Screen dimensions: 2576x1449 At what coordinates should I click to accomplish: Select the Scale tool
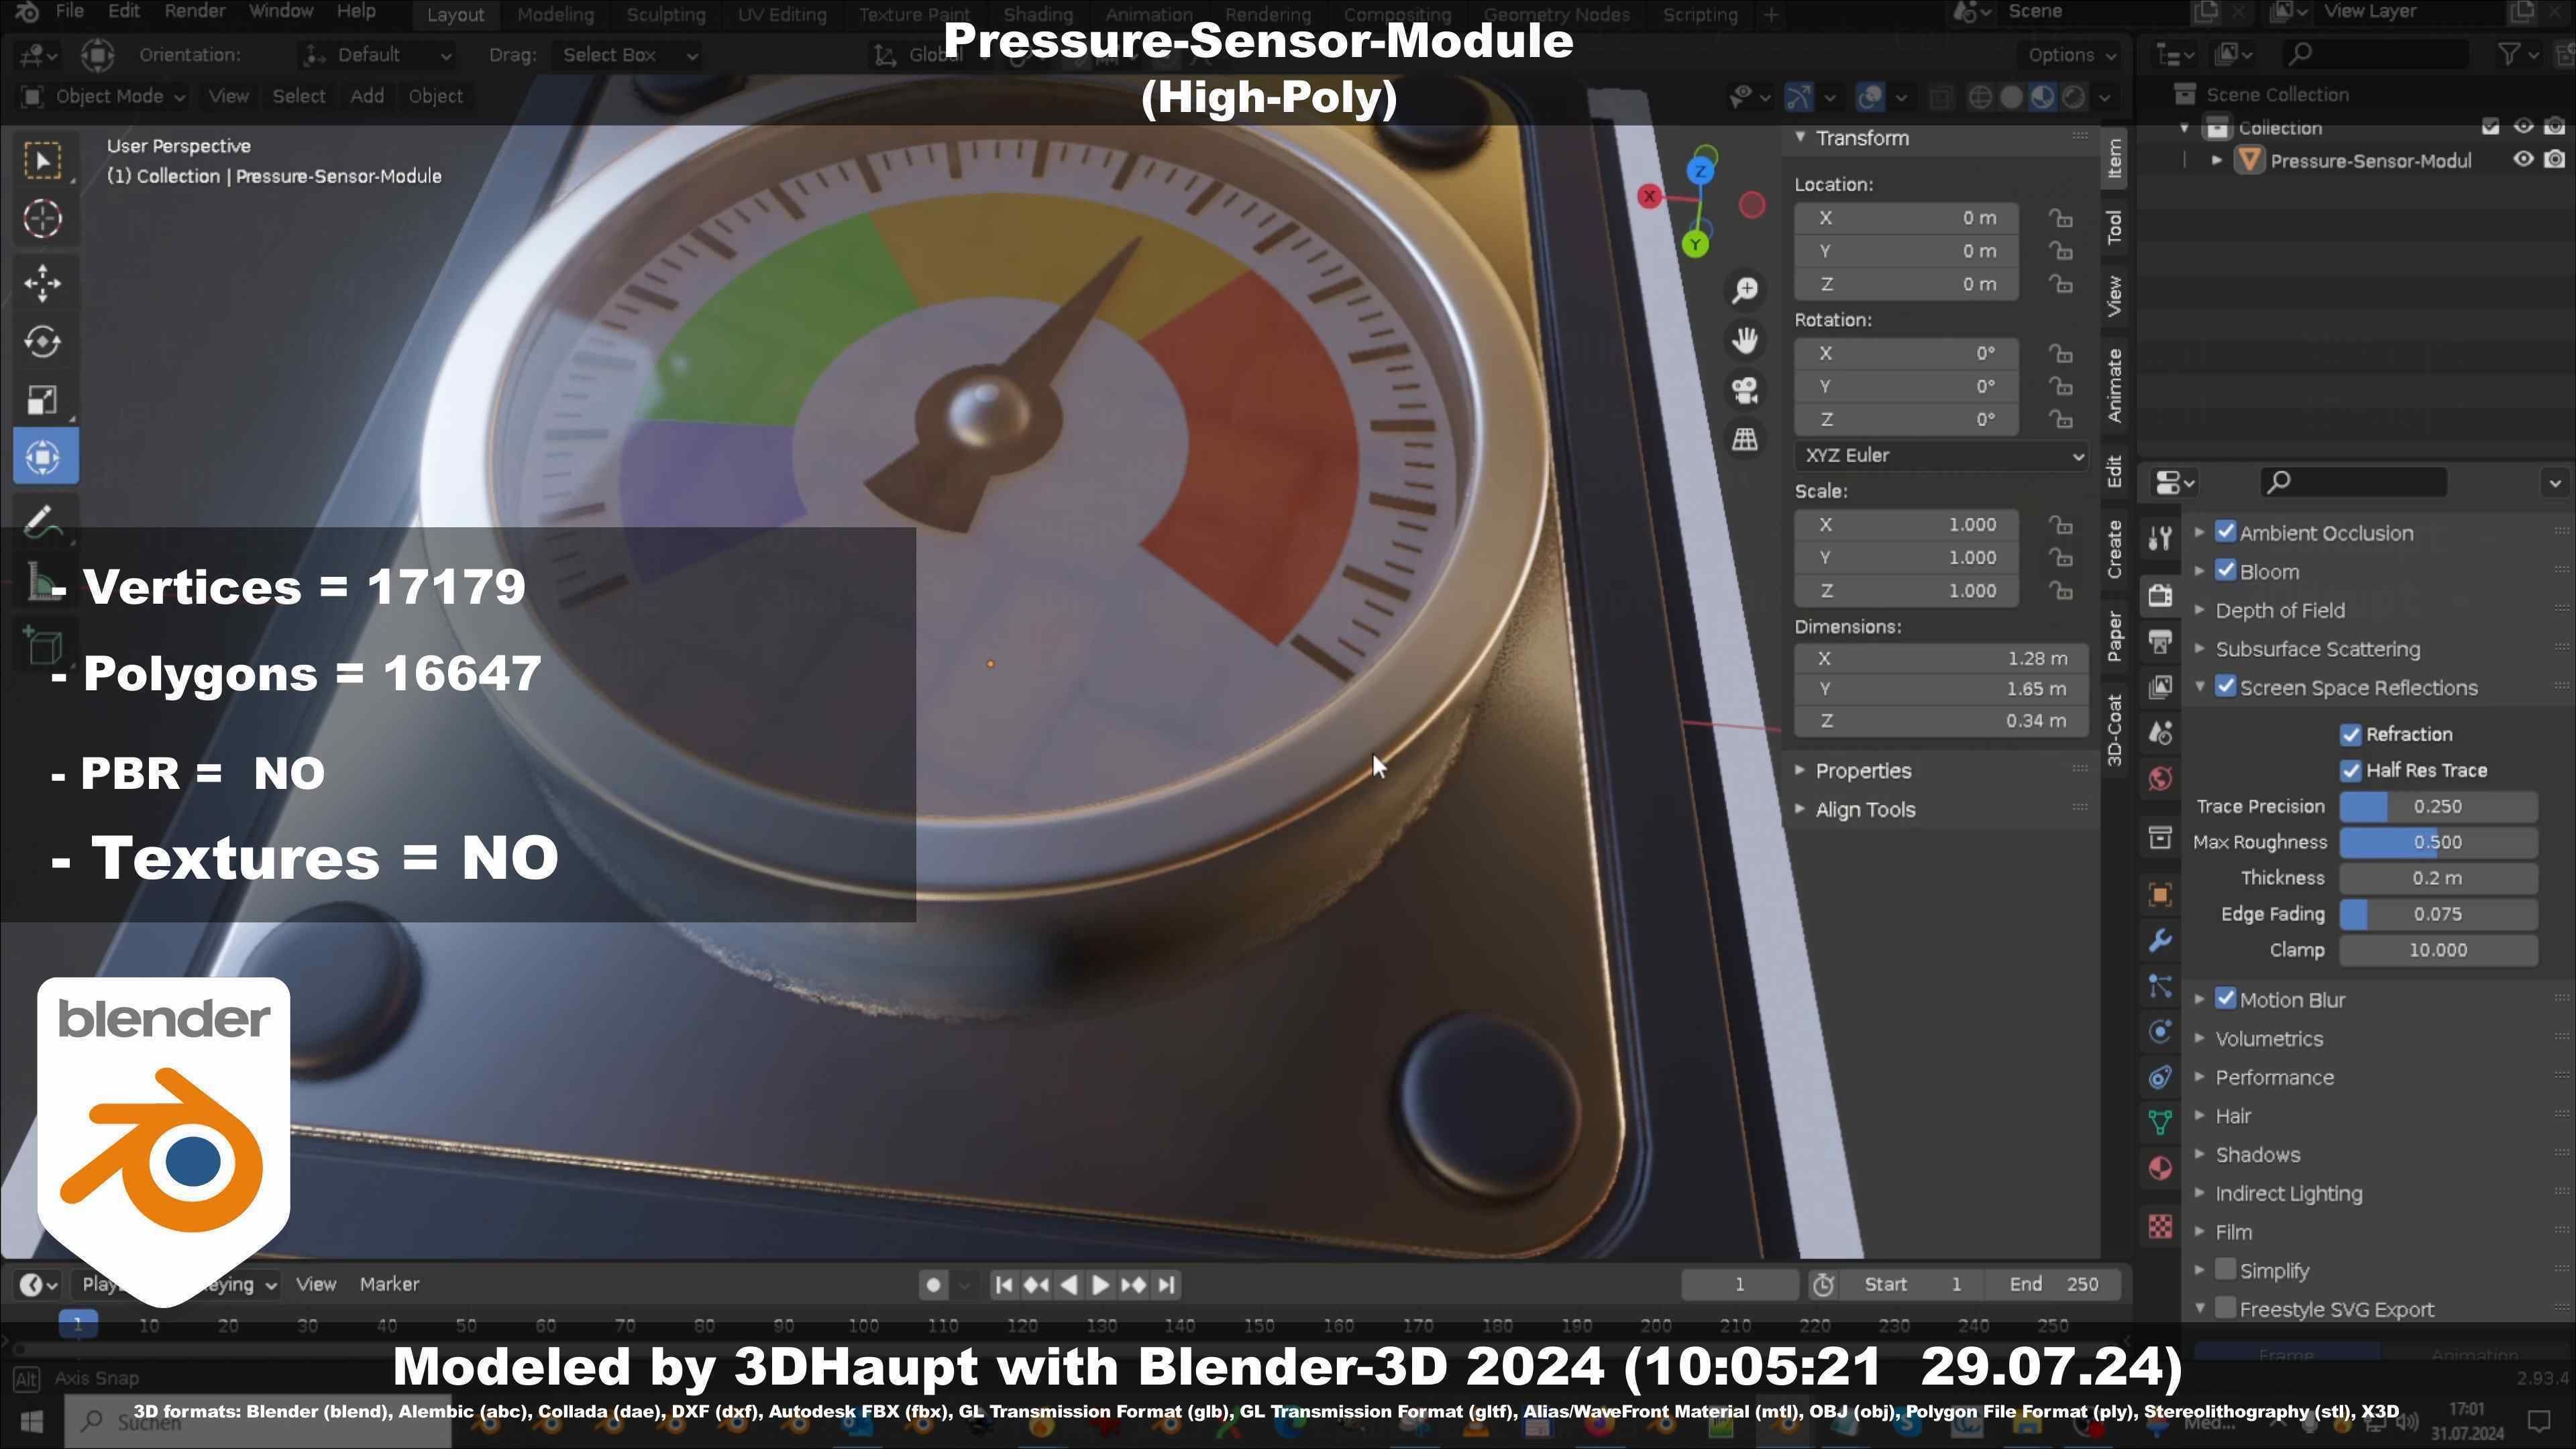coord(43,400)
